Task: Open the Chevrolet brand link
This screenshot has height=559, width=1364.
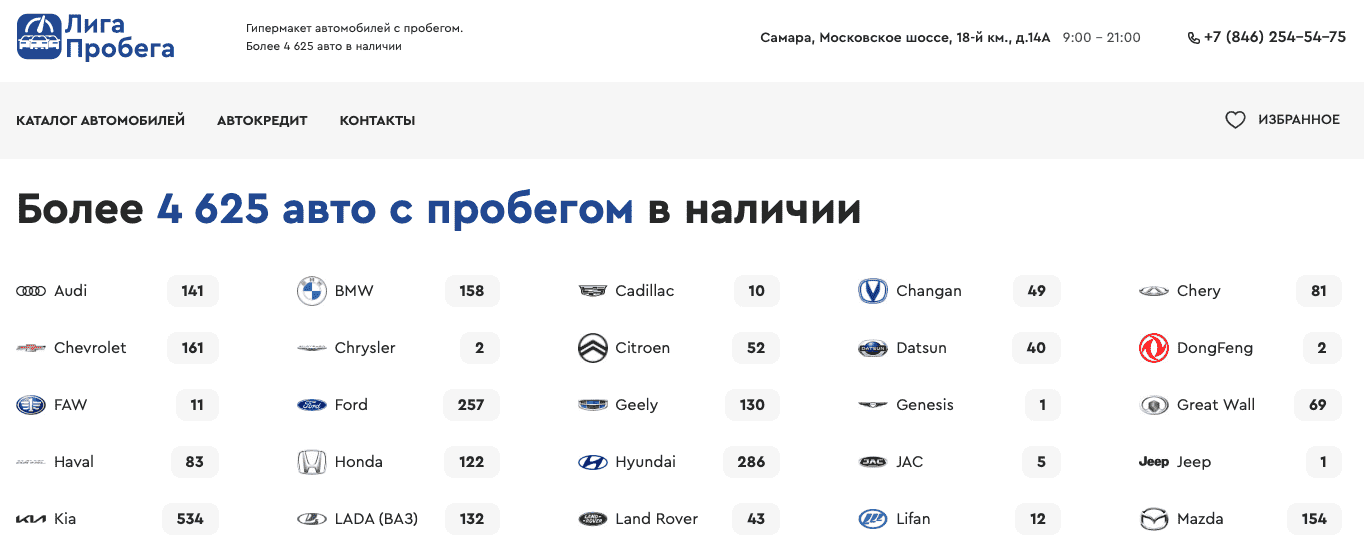Action: coord(90,348)
